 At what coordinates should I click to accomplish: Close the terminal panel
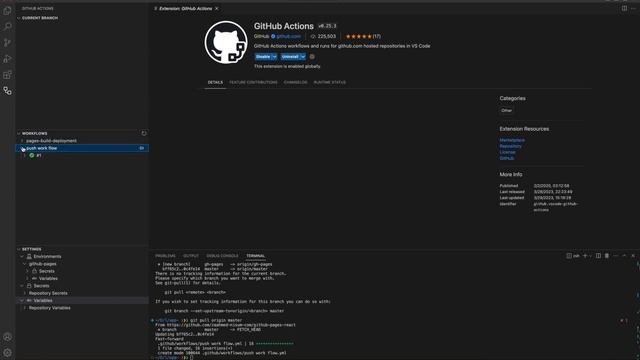633,256
